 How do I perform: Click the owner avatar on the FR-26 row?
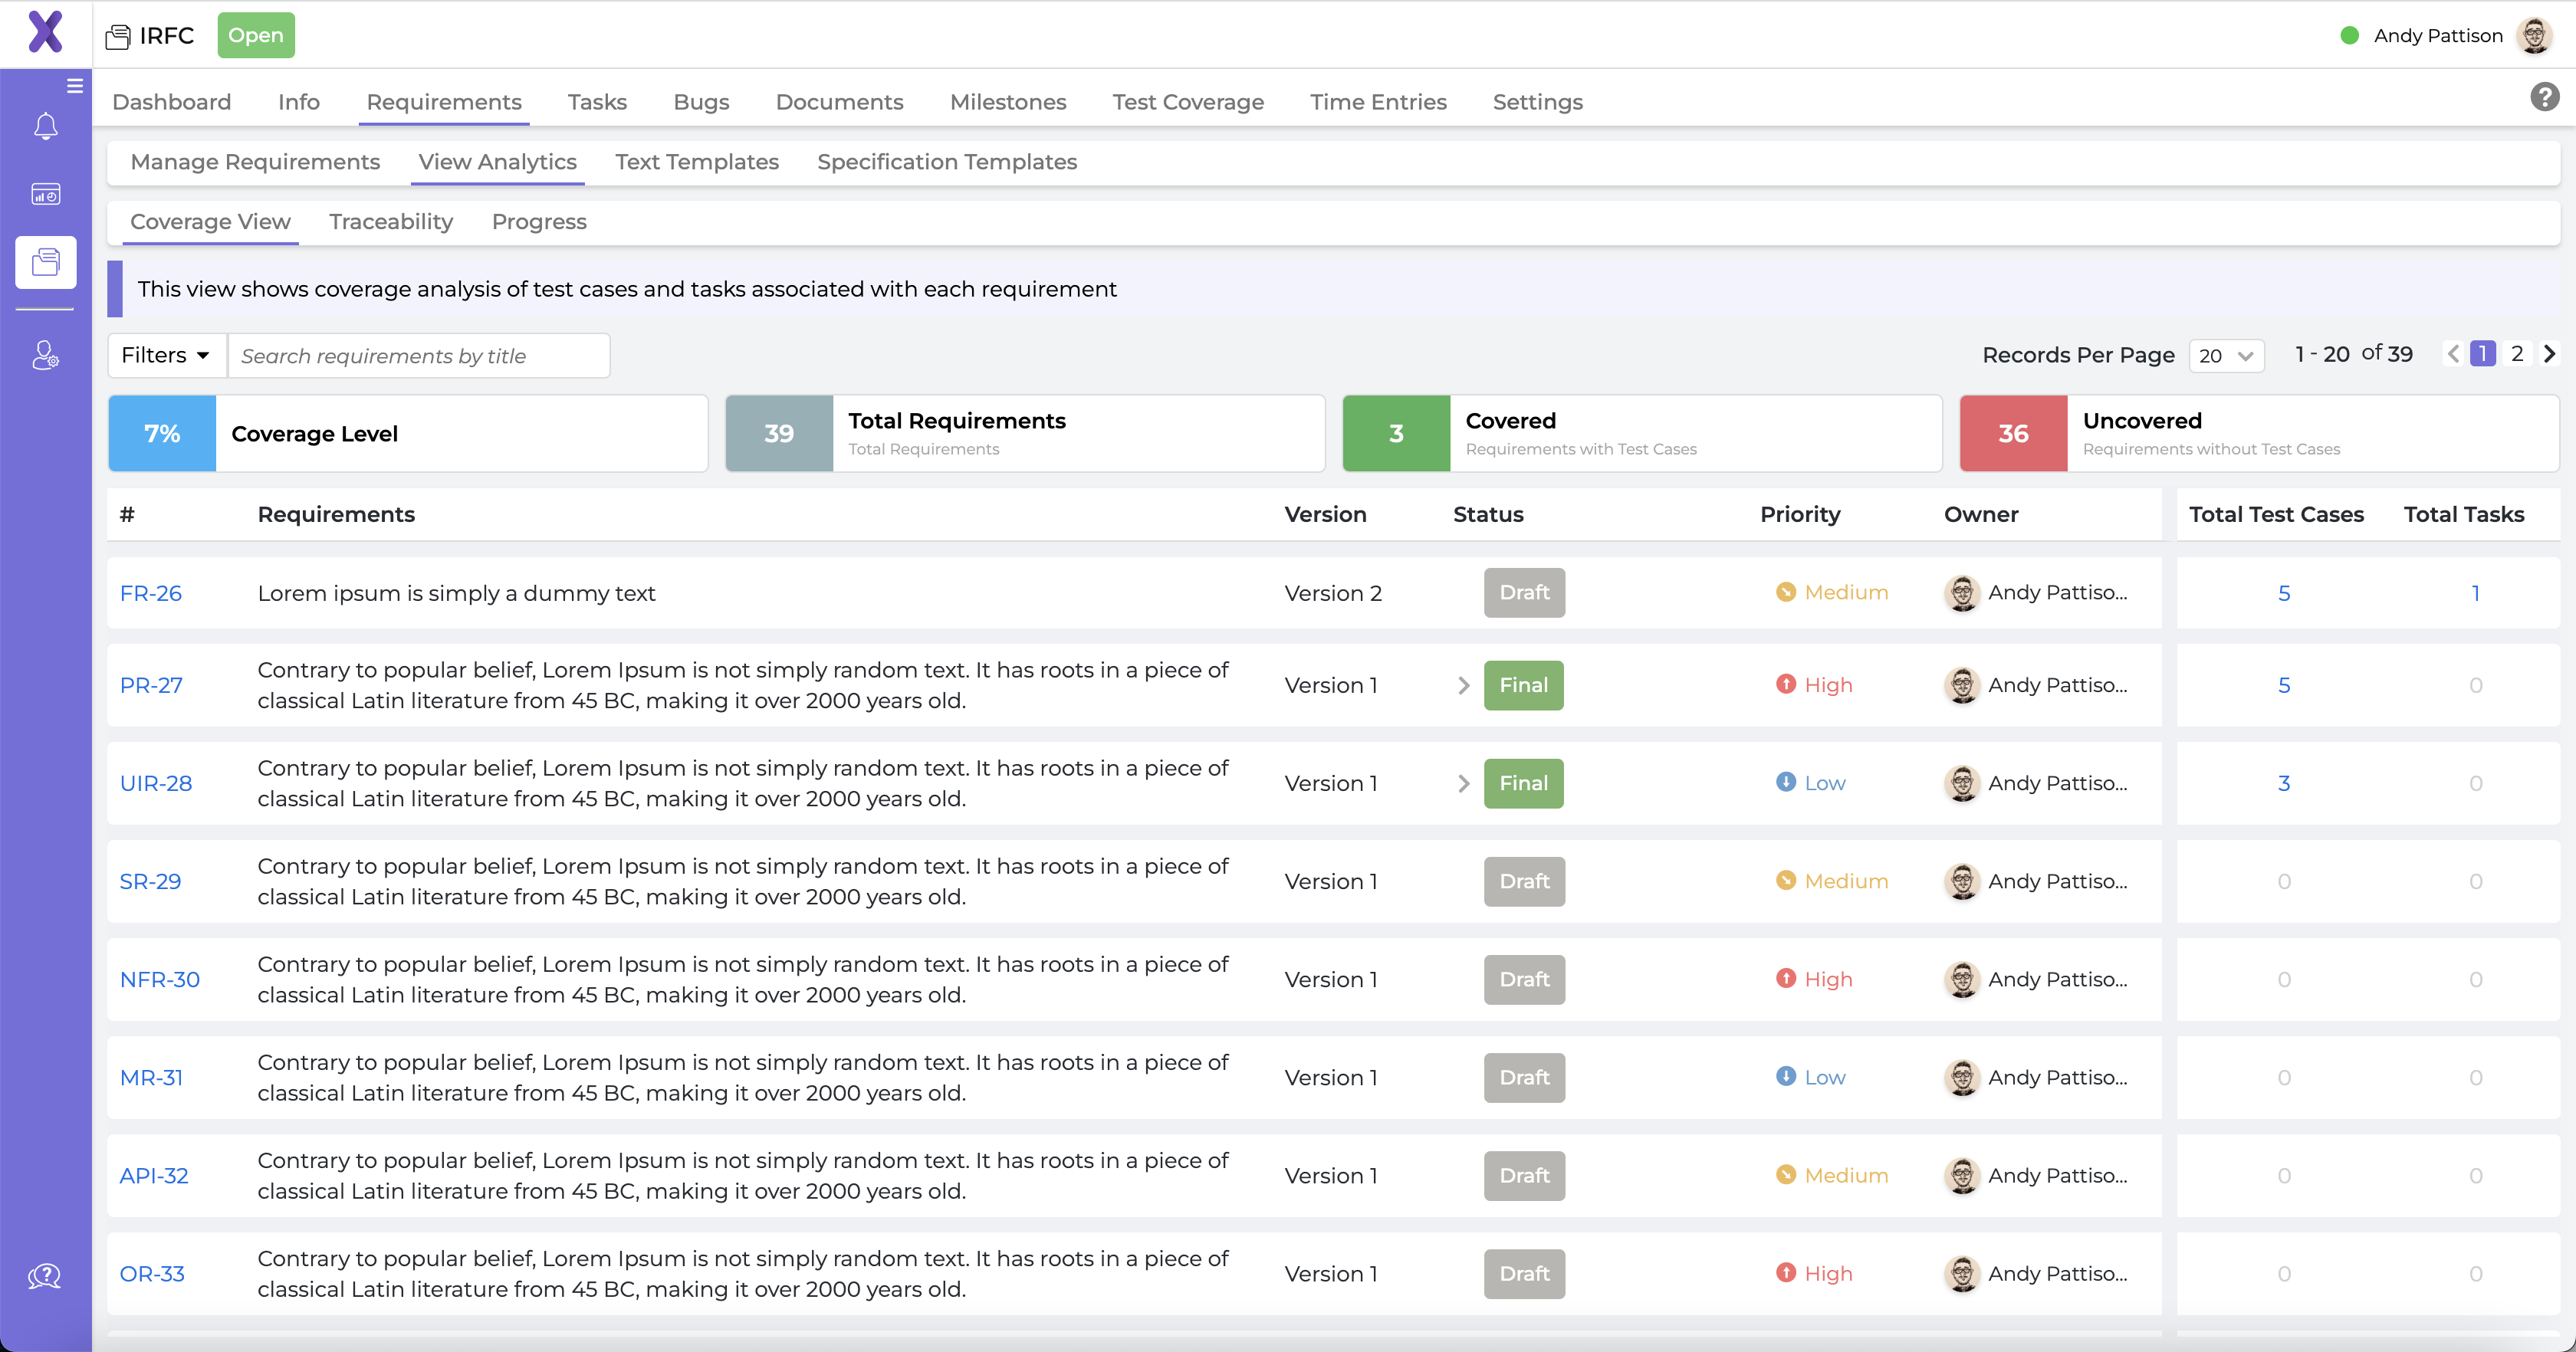pos(1963,592)
